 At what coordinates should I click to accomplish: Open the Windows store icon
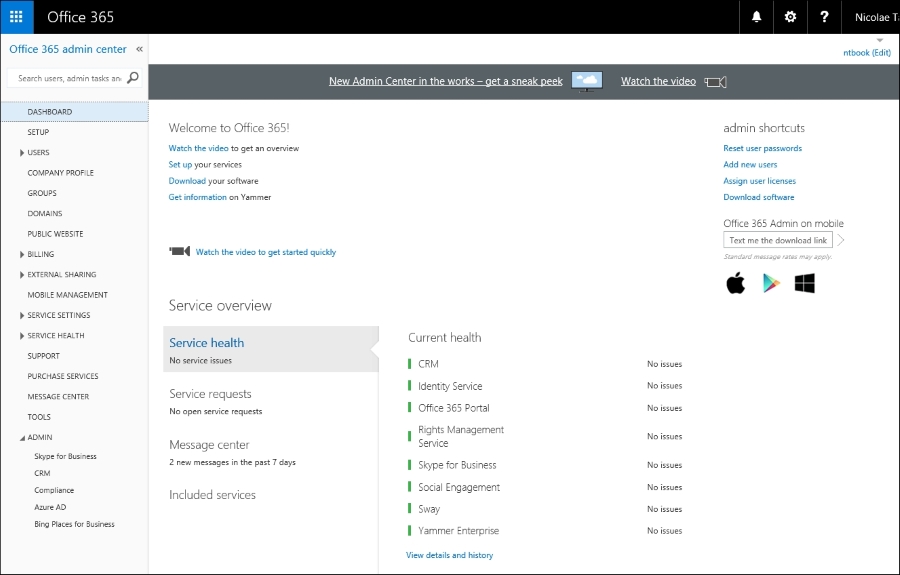pos(805,283)
